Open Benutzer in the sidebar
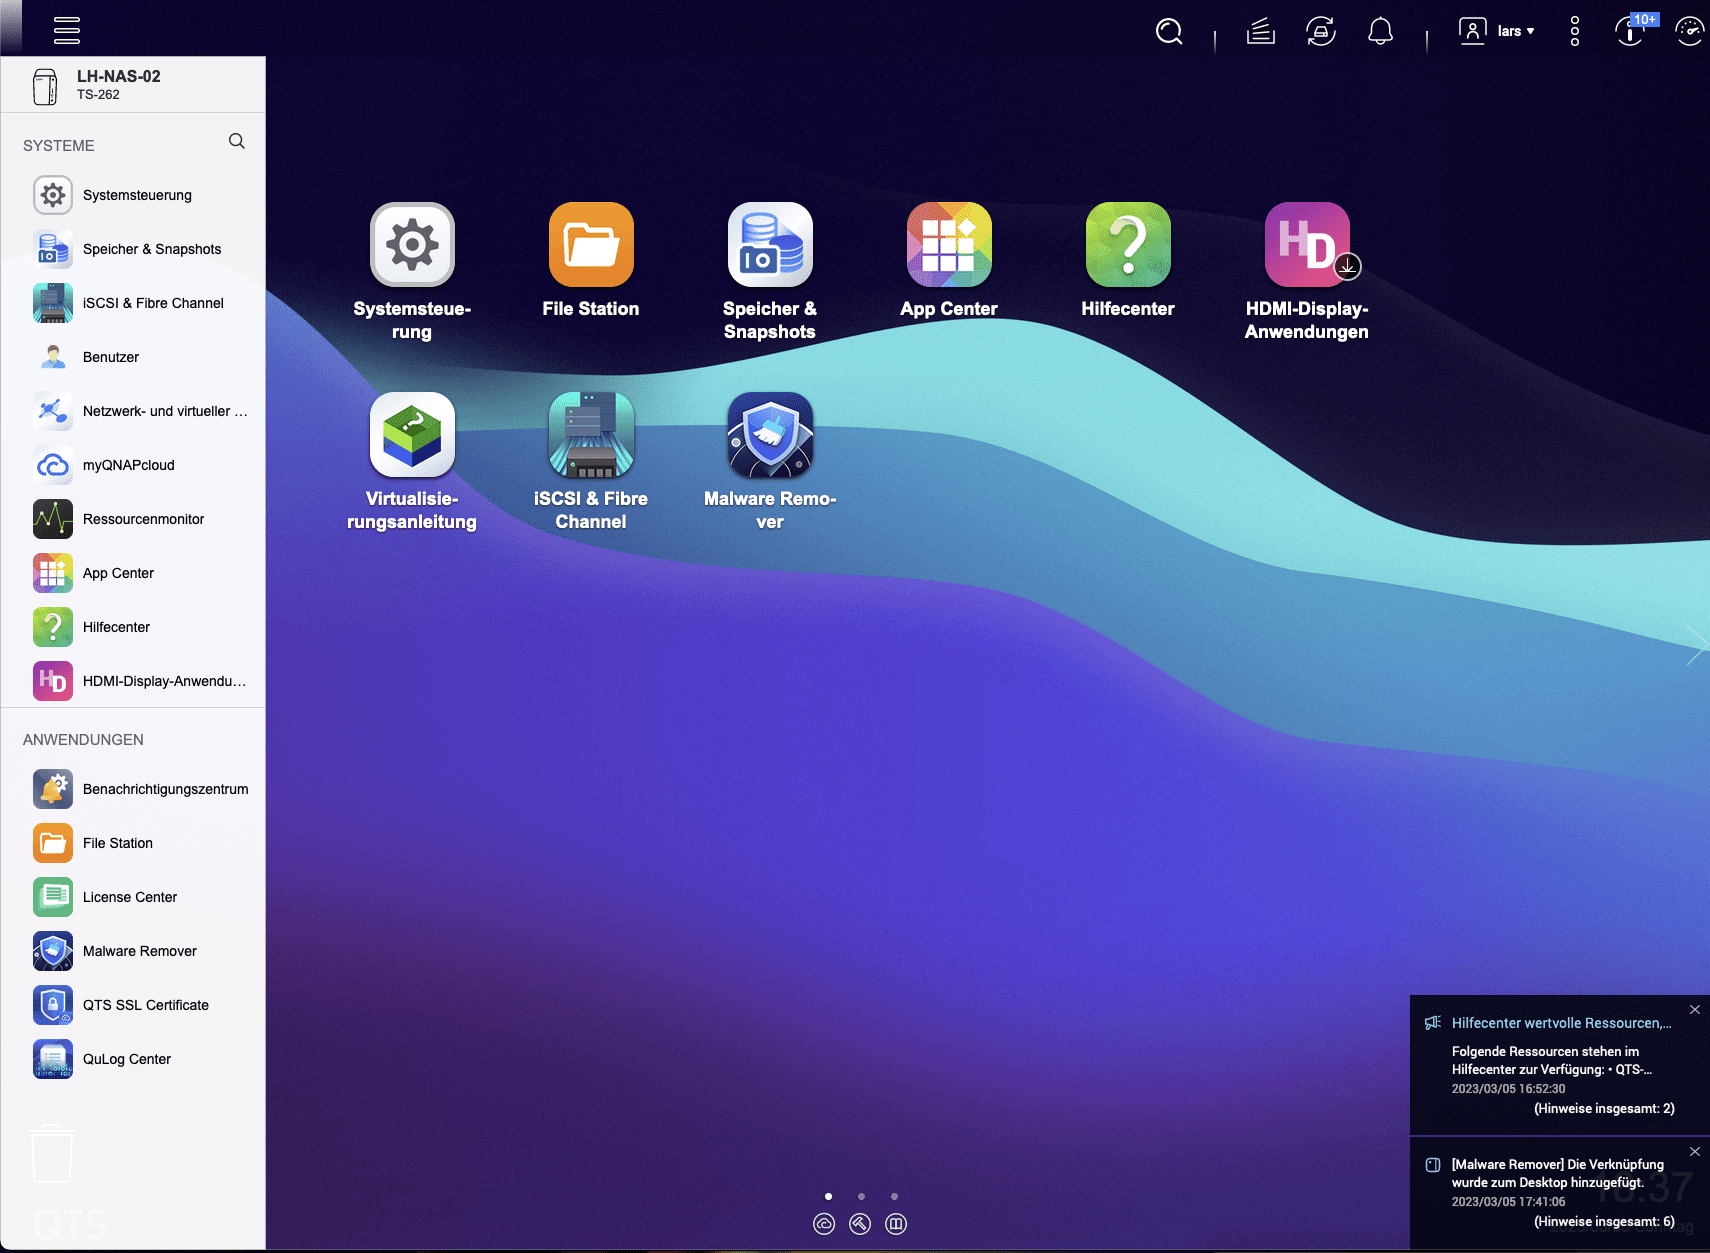This screenshot has width=1710, height=1253. [133, 357]
